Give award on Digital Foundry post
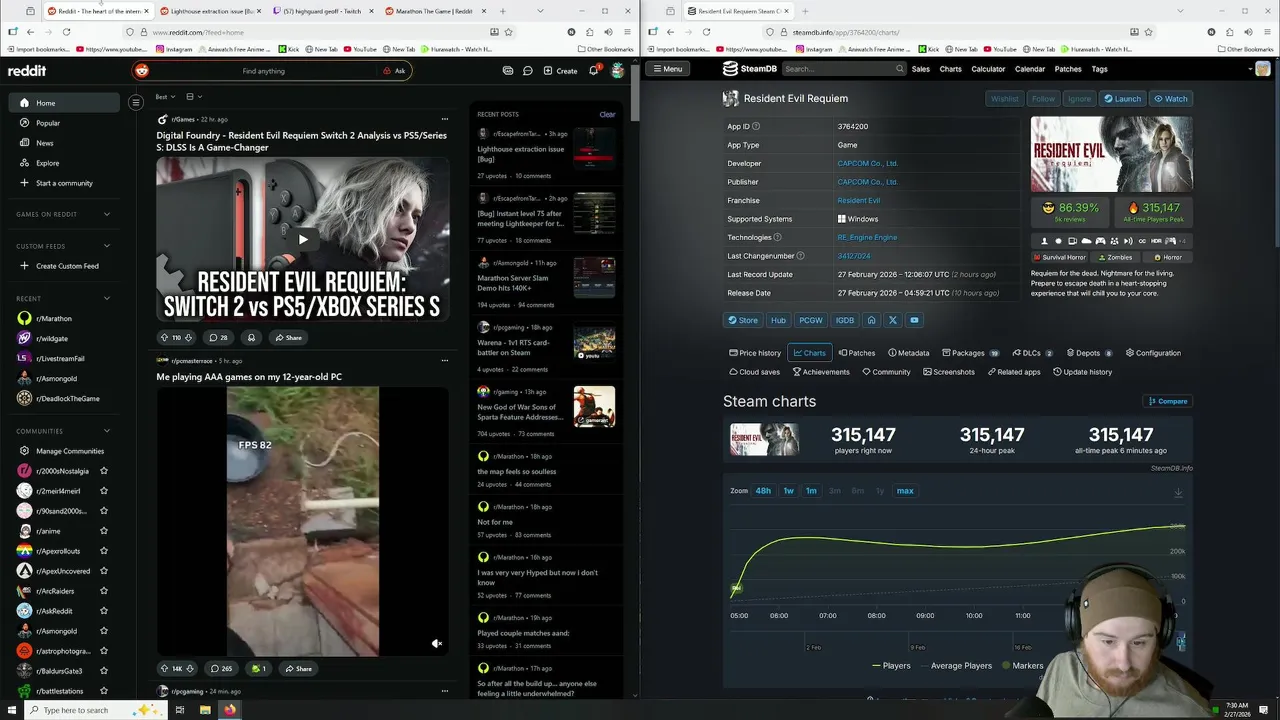 251,337
